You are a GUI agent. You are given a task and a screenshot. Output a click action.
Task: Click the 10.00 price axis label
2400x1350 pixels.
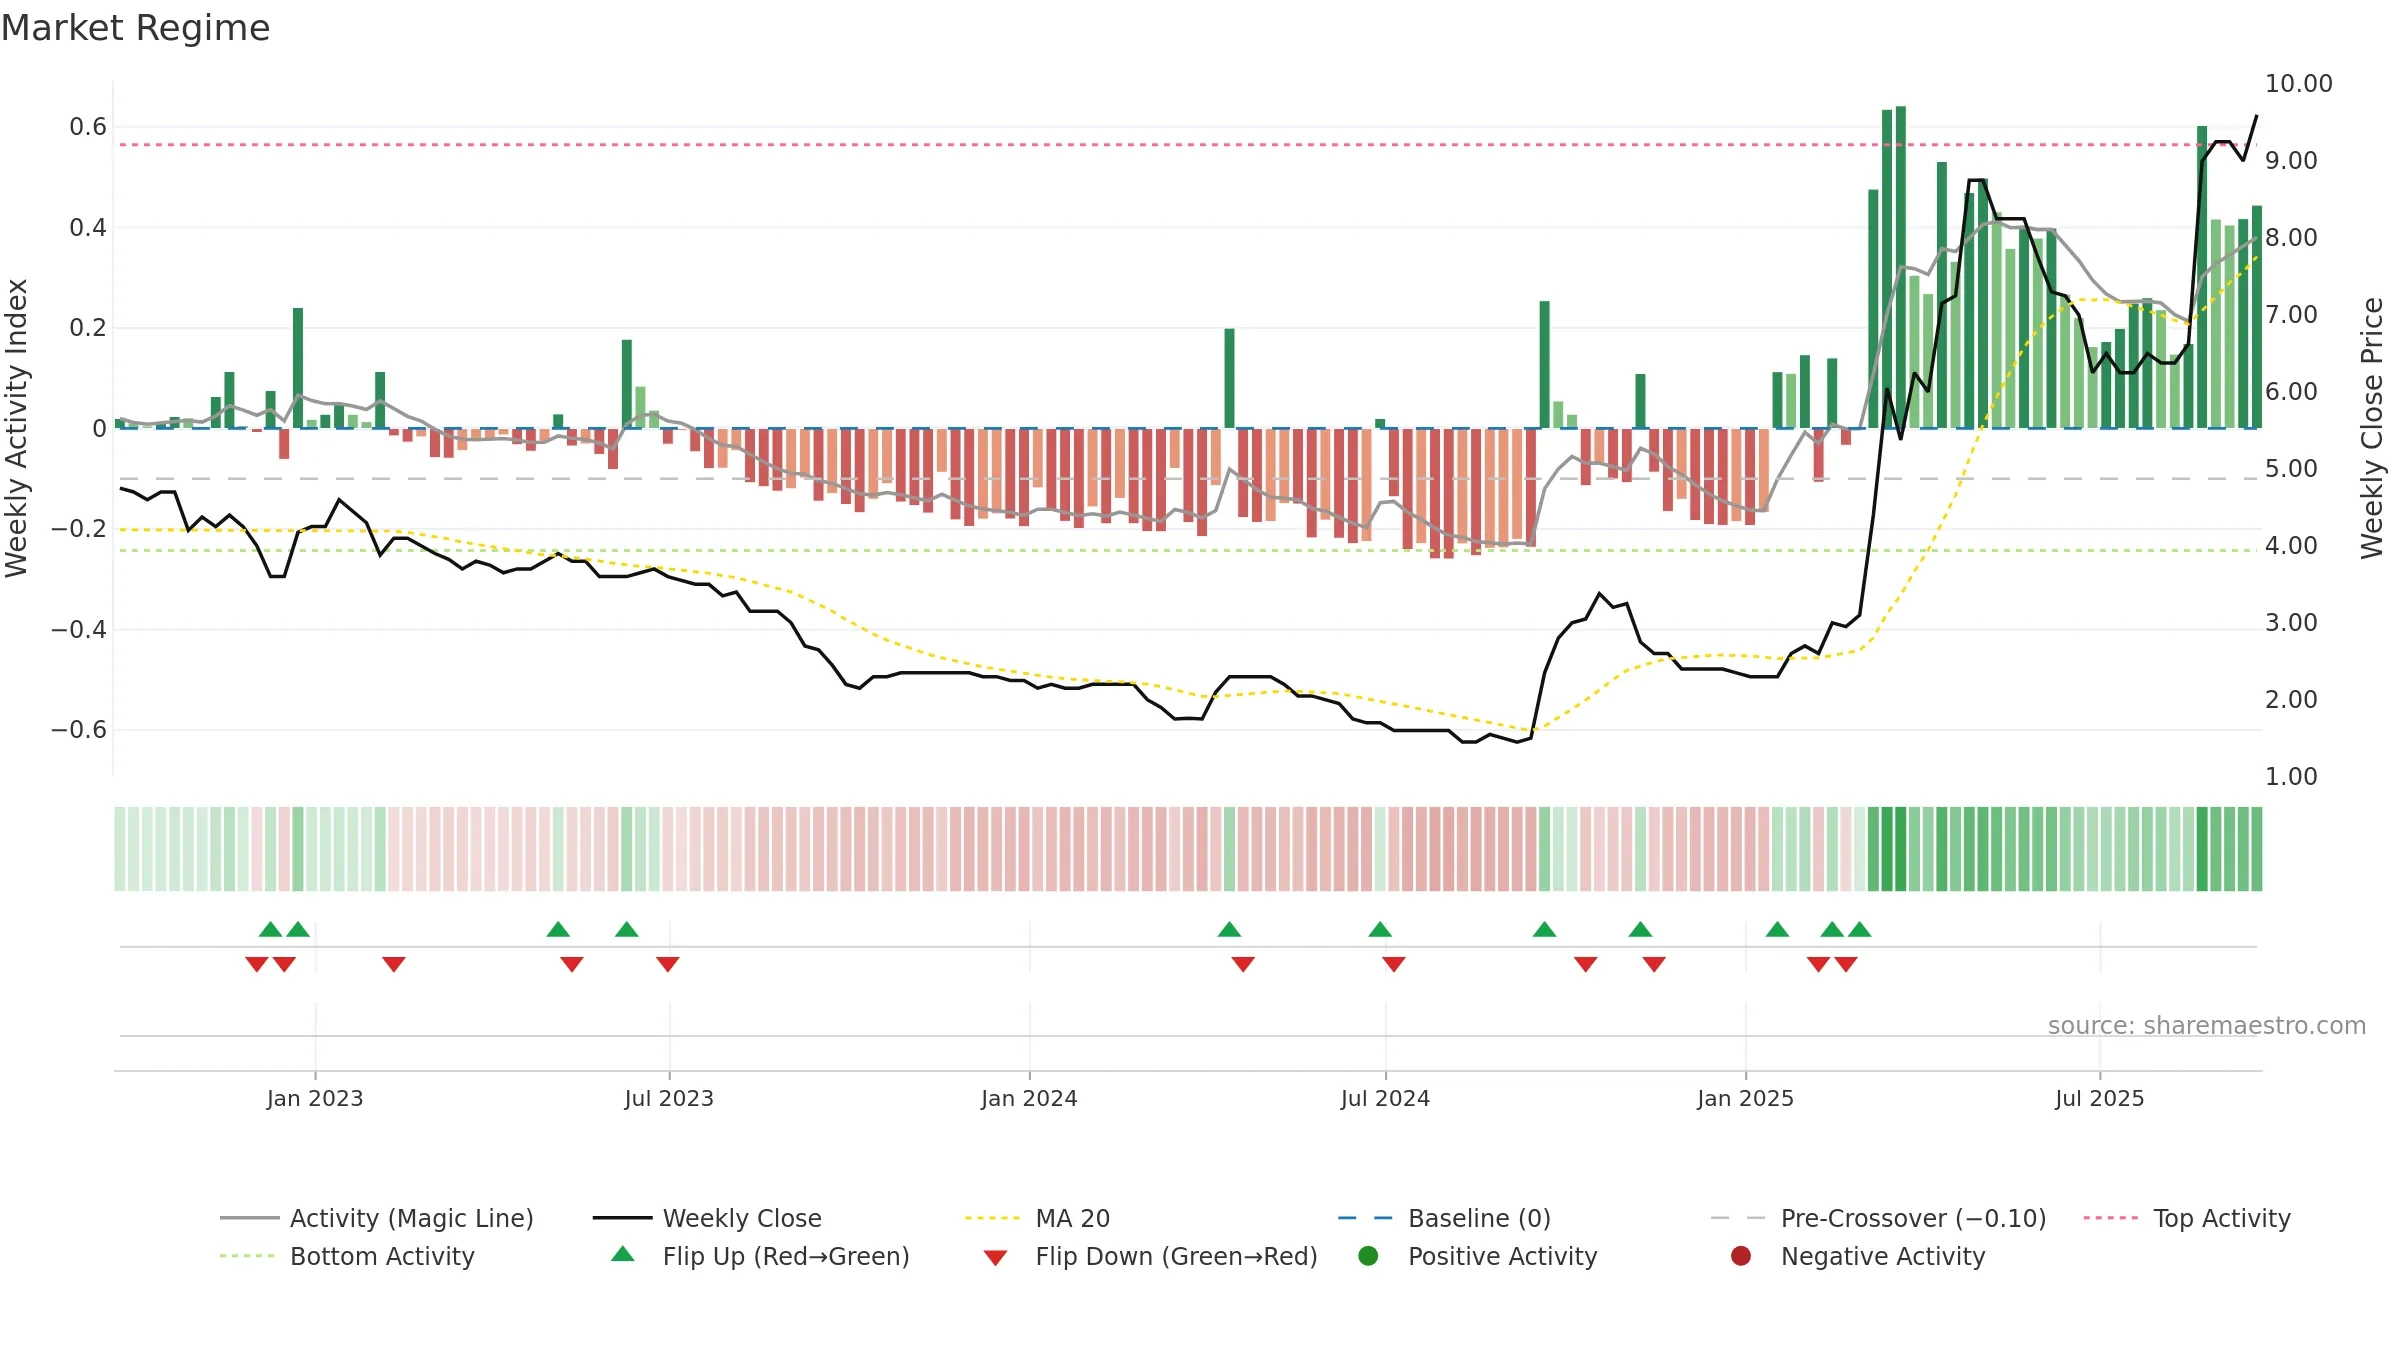(x=2298, y=84)
